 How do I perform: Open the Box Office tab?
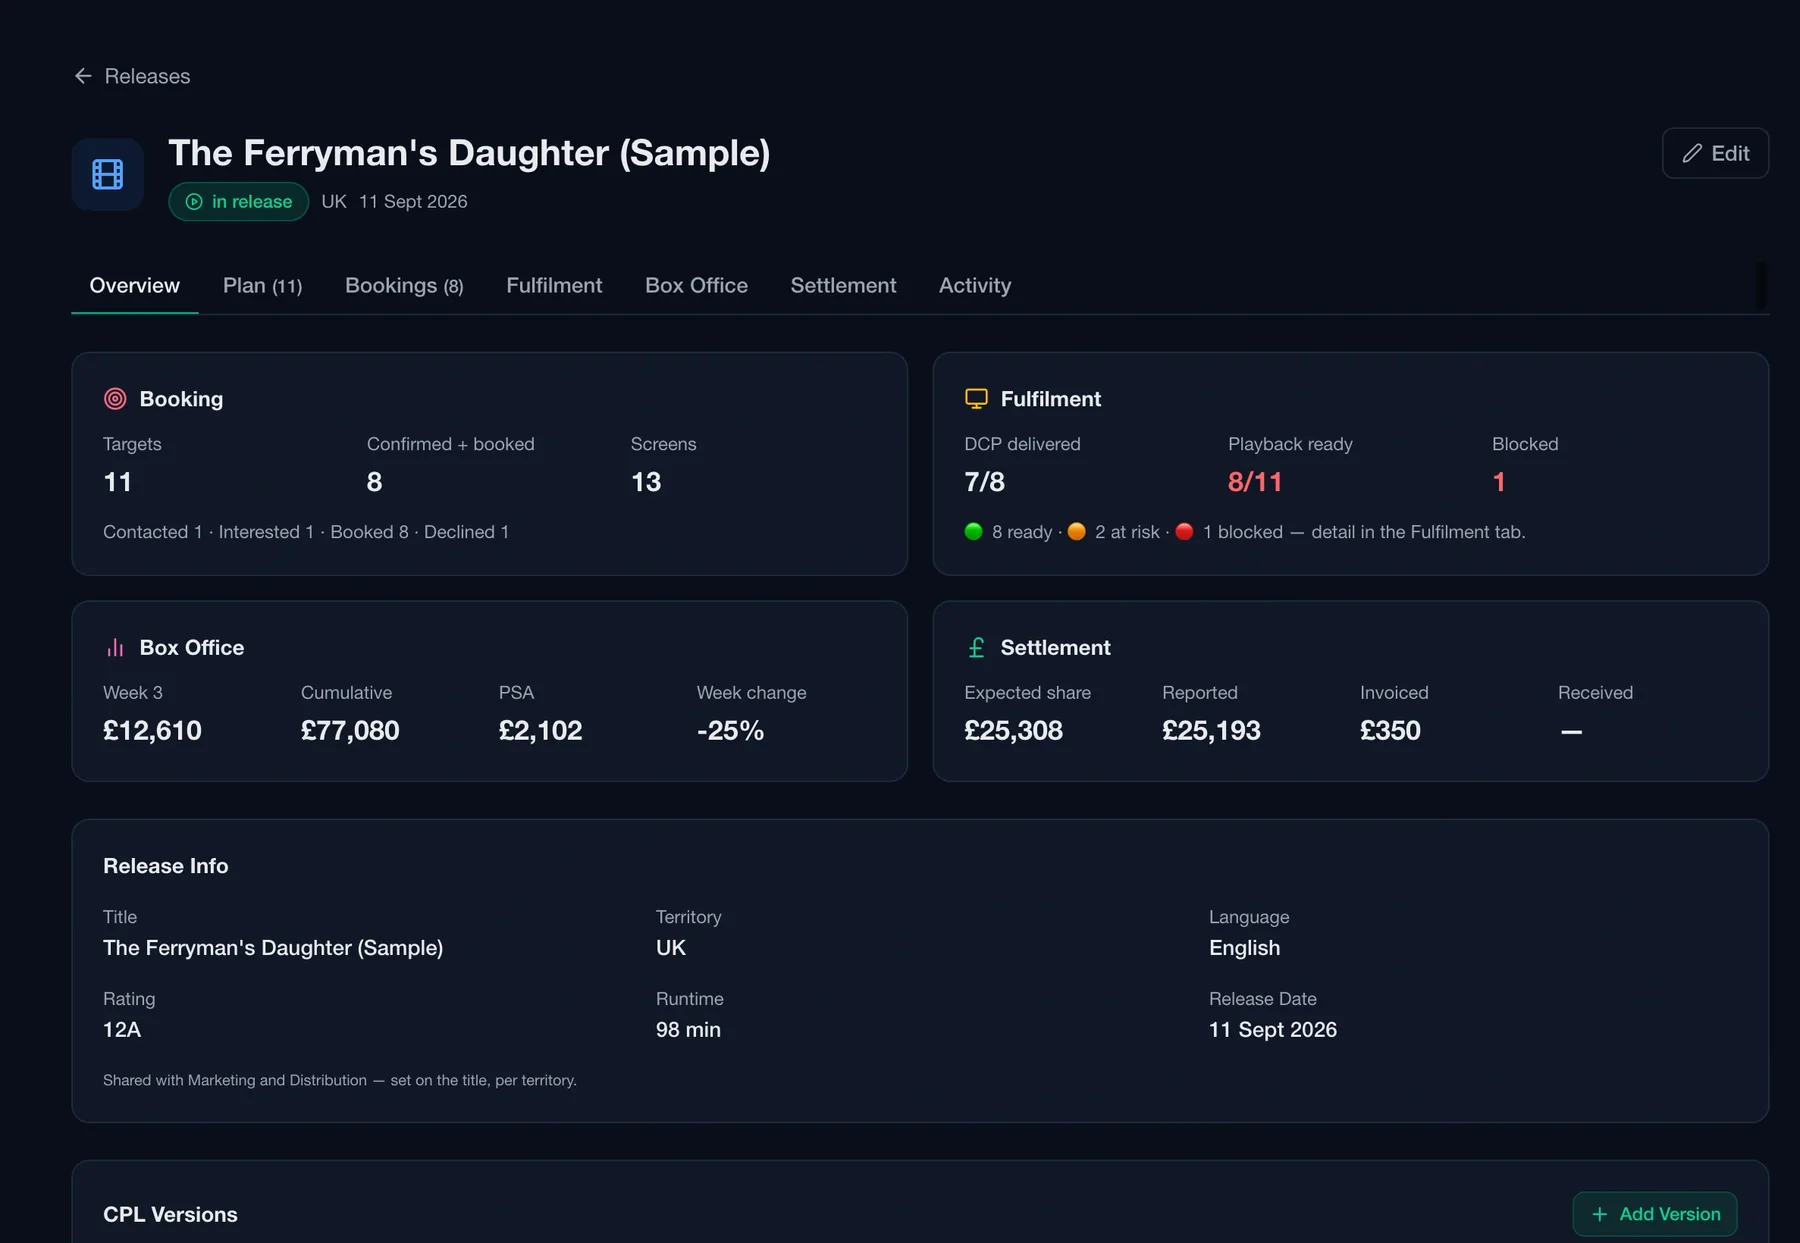tap(696, 286)
